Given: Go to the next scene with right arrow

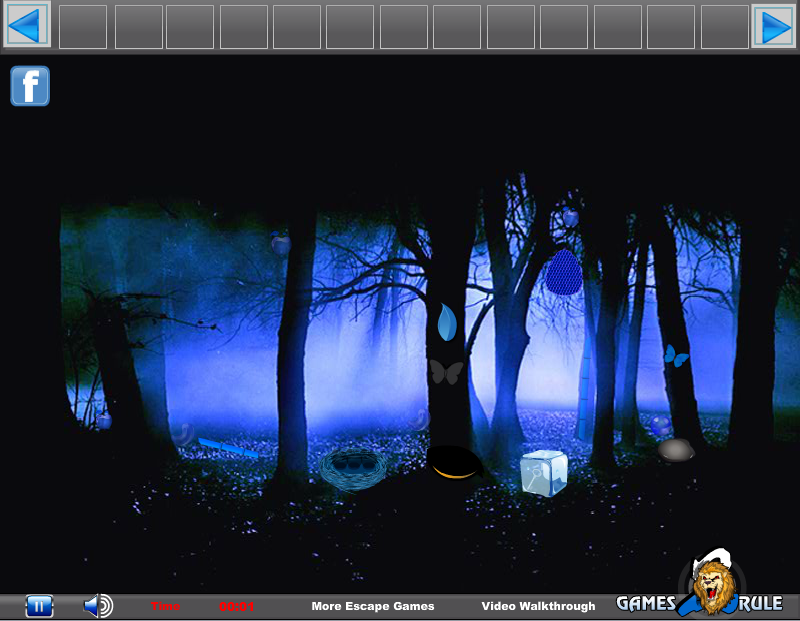Looking at the screenshot, I should pos(773,26).
